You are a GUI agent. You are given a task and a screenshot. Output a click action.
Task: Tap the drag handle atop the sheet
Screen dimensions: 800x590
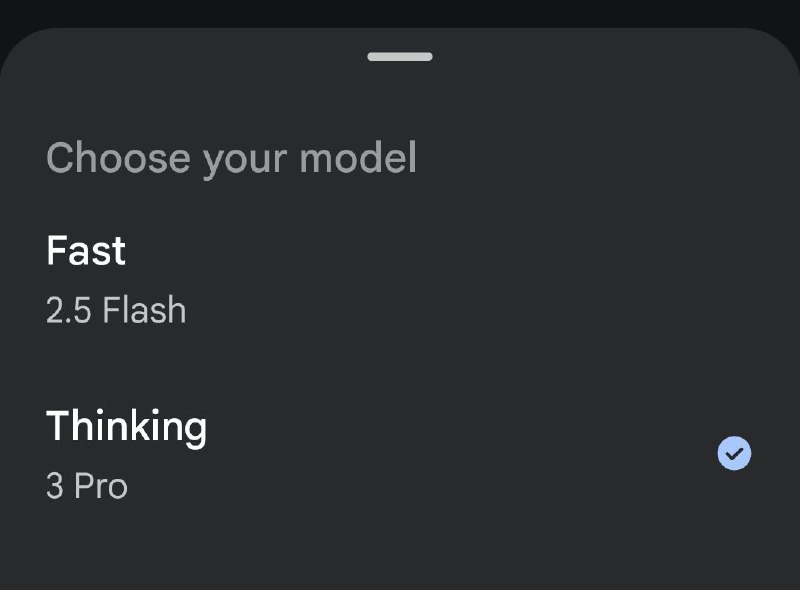tap(400, 57)
